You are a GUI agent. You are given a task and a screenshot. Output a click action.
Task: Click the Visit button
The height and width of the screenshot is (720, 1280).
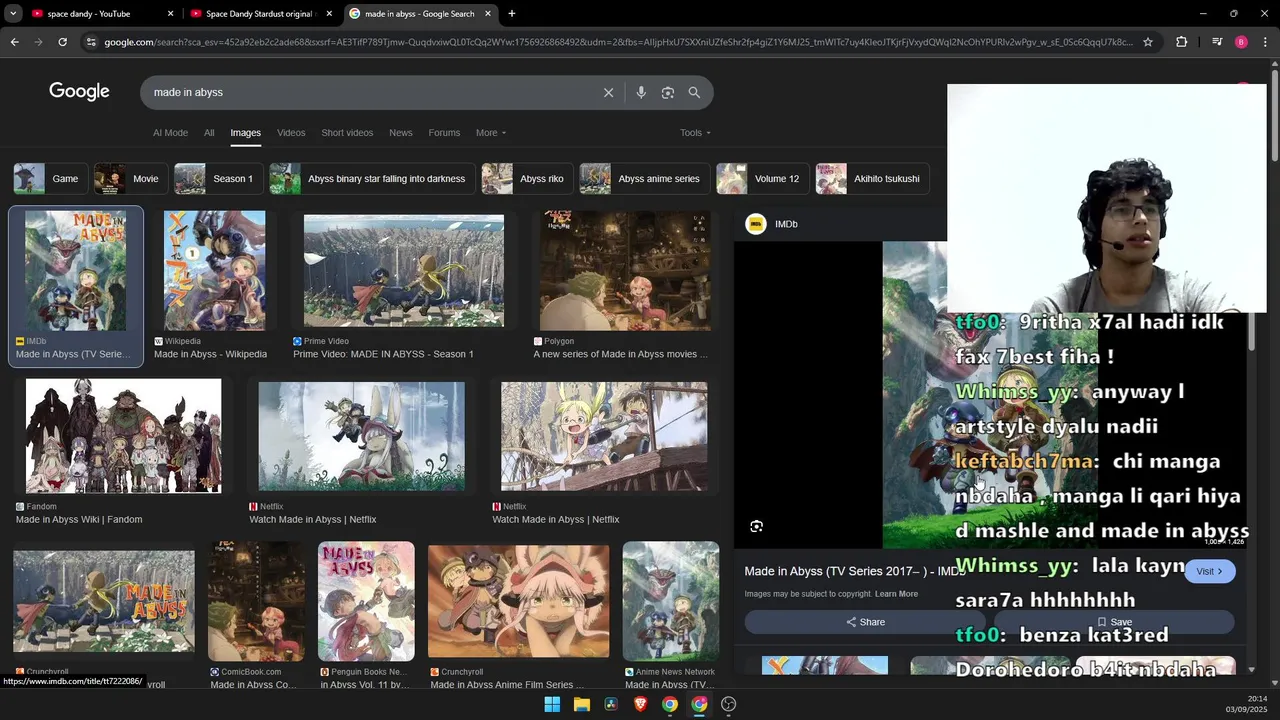1210,571
